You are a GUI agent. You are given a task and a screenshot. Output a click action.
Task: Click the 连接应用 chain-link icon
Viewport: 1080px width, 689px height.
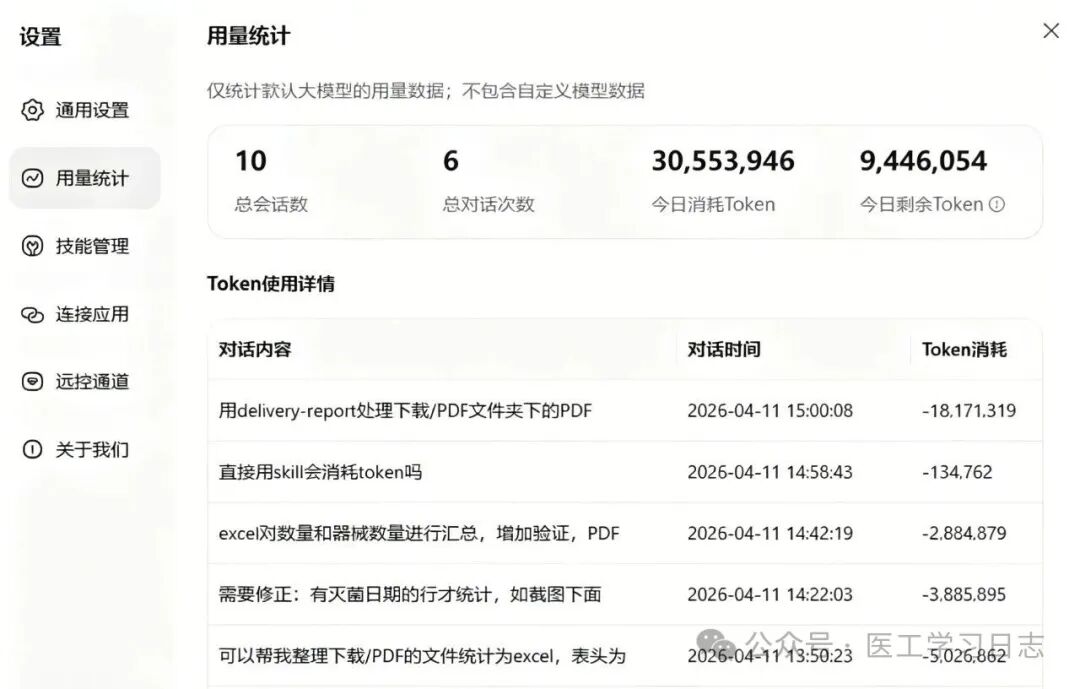[x=33, y=314]
